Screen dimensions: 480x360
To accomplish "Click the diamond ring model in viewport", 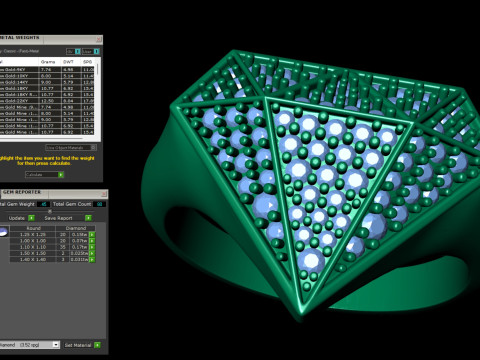I will point(310,187).
